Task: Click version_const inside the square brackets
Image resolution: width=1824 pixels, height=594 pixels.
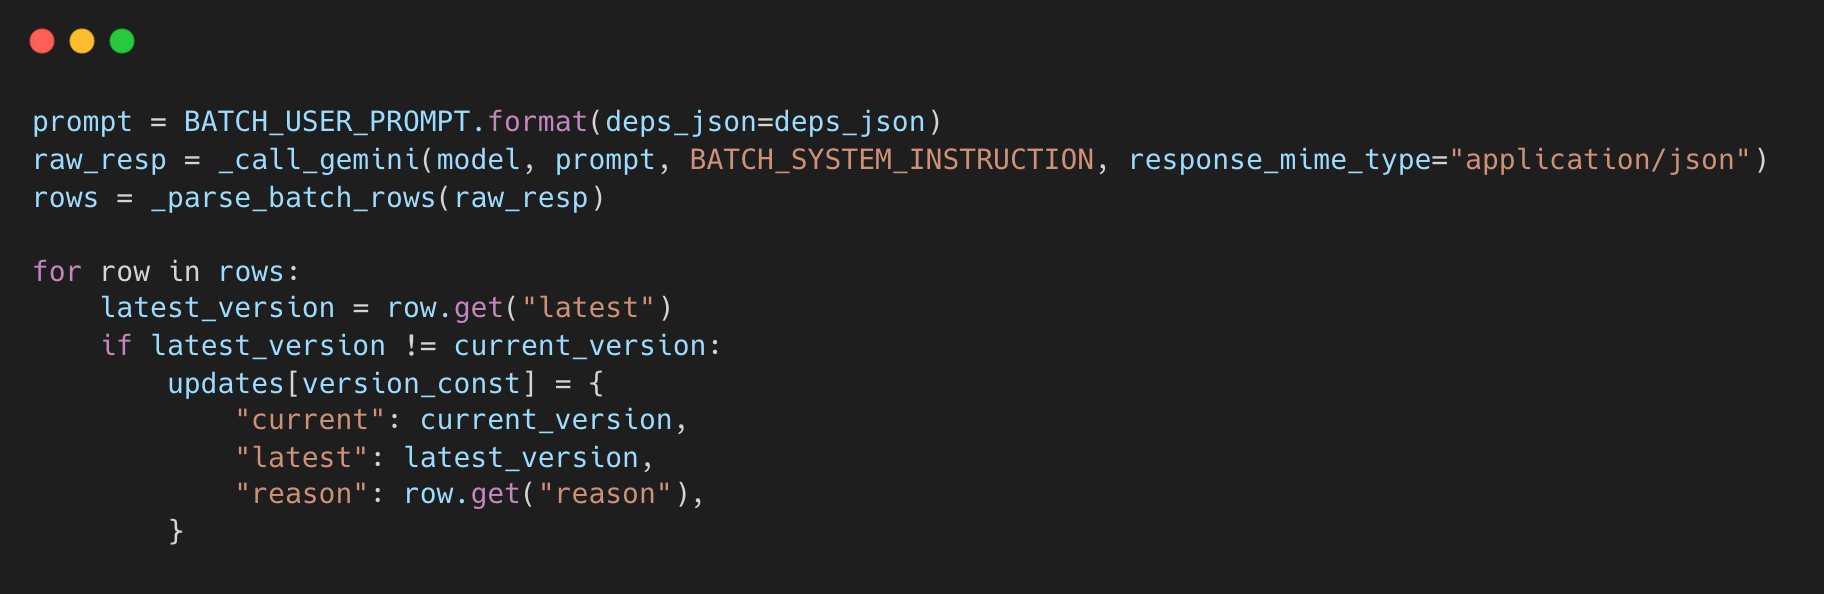Action: (x=411, y=384)
